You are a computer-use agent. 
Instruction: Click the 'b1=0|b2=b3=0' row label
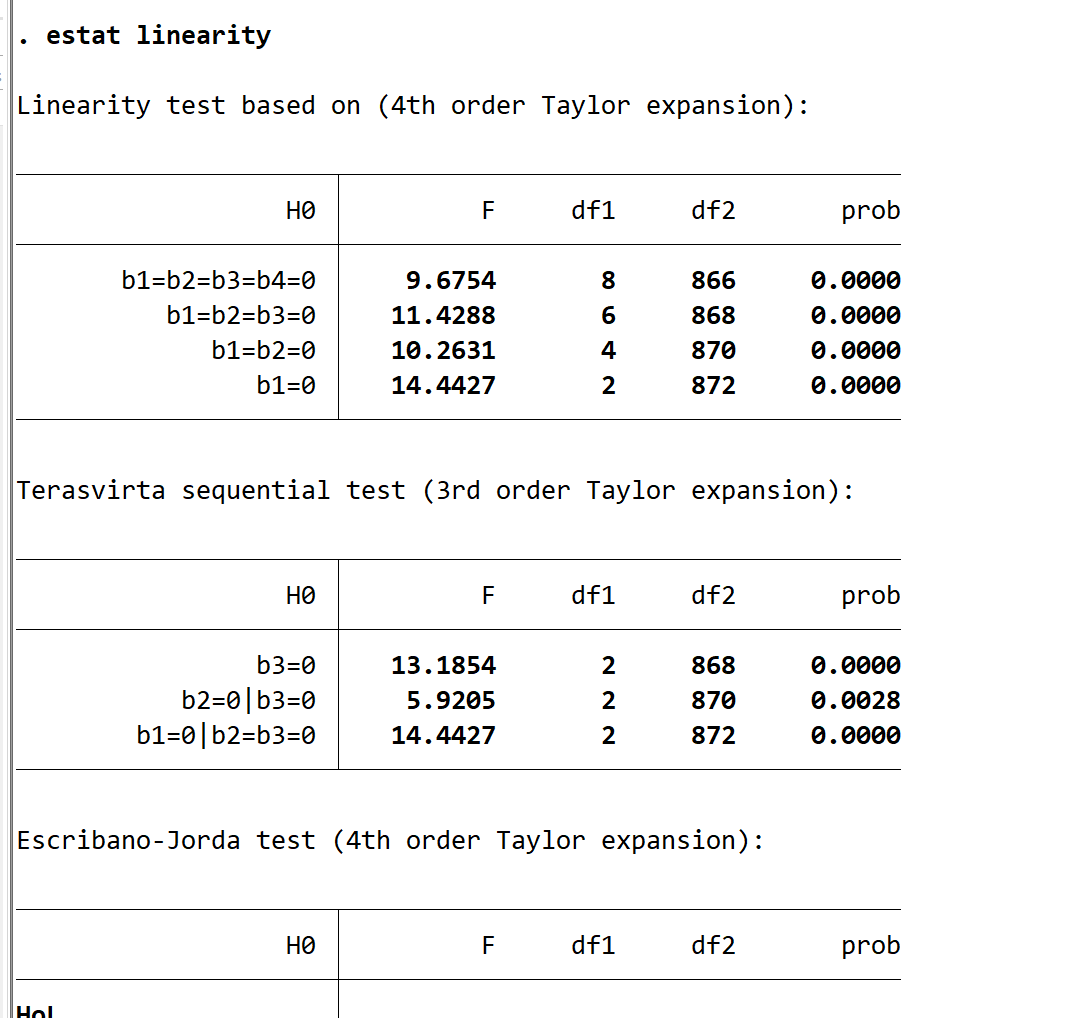click(x=226, y=736)
